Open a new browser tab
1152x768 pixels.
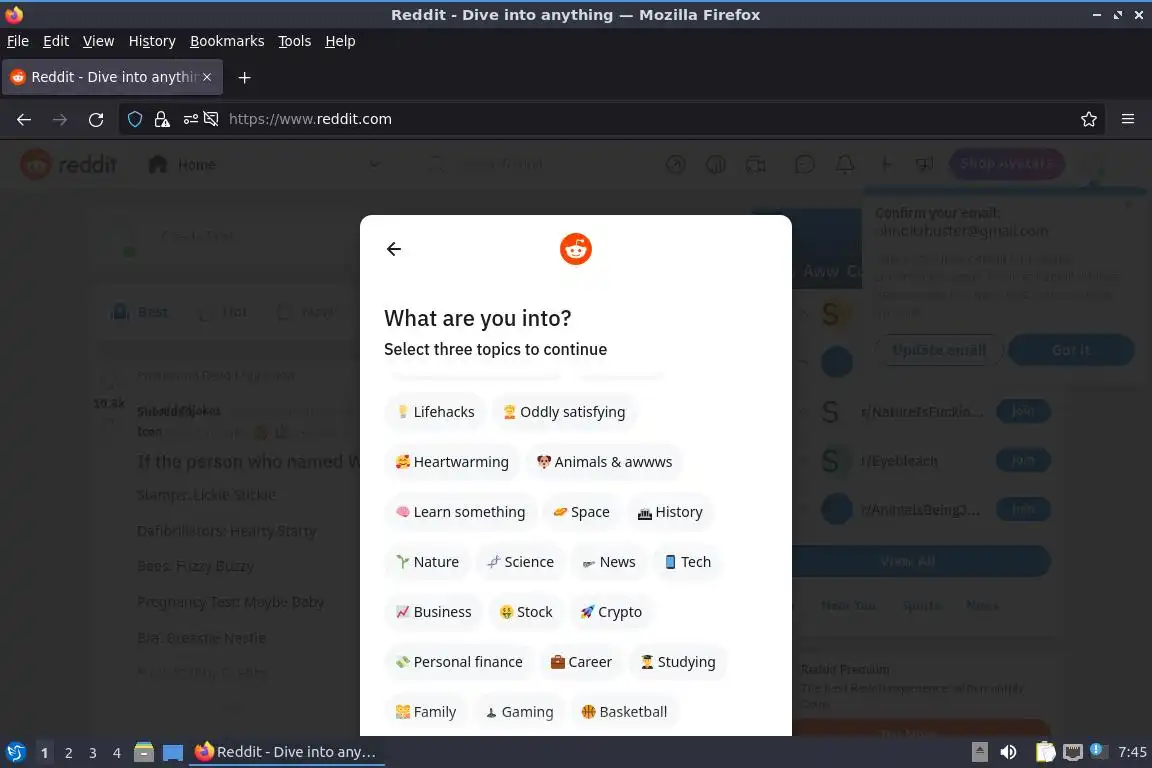[x=245, y=78]
